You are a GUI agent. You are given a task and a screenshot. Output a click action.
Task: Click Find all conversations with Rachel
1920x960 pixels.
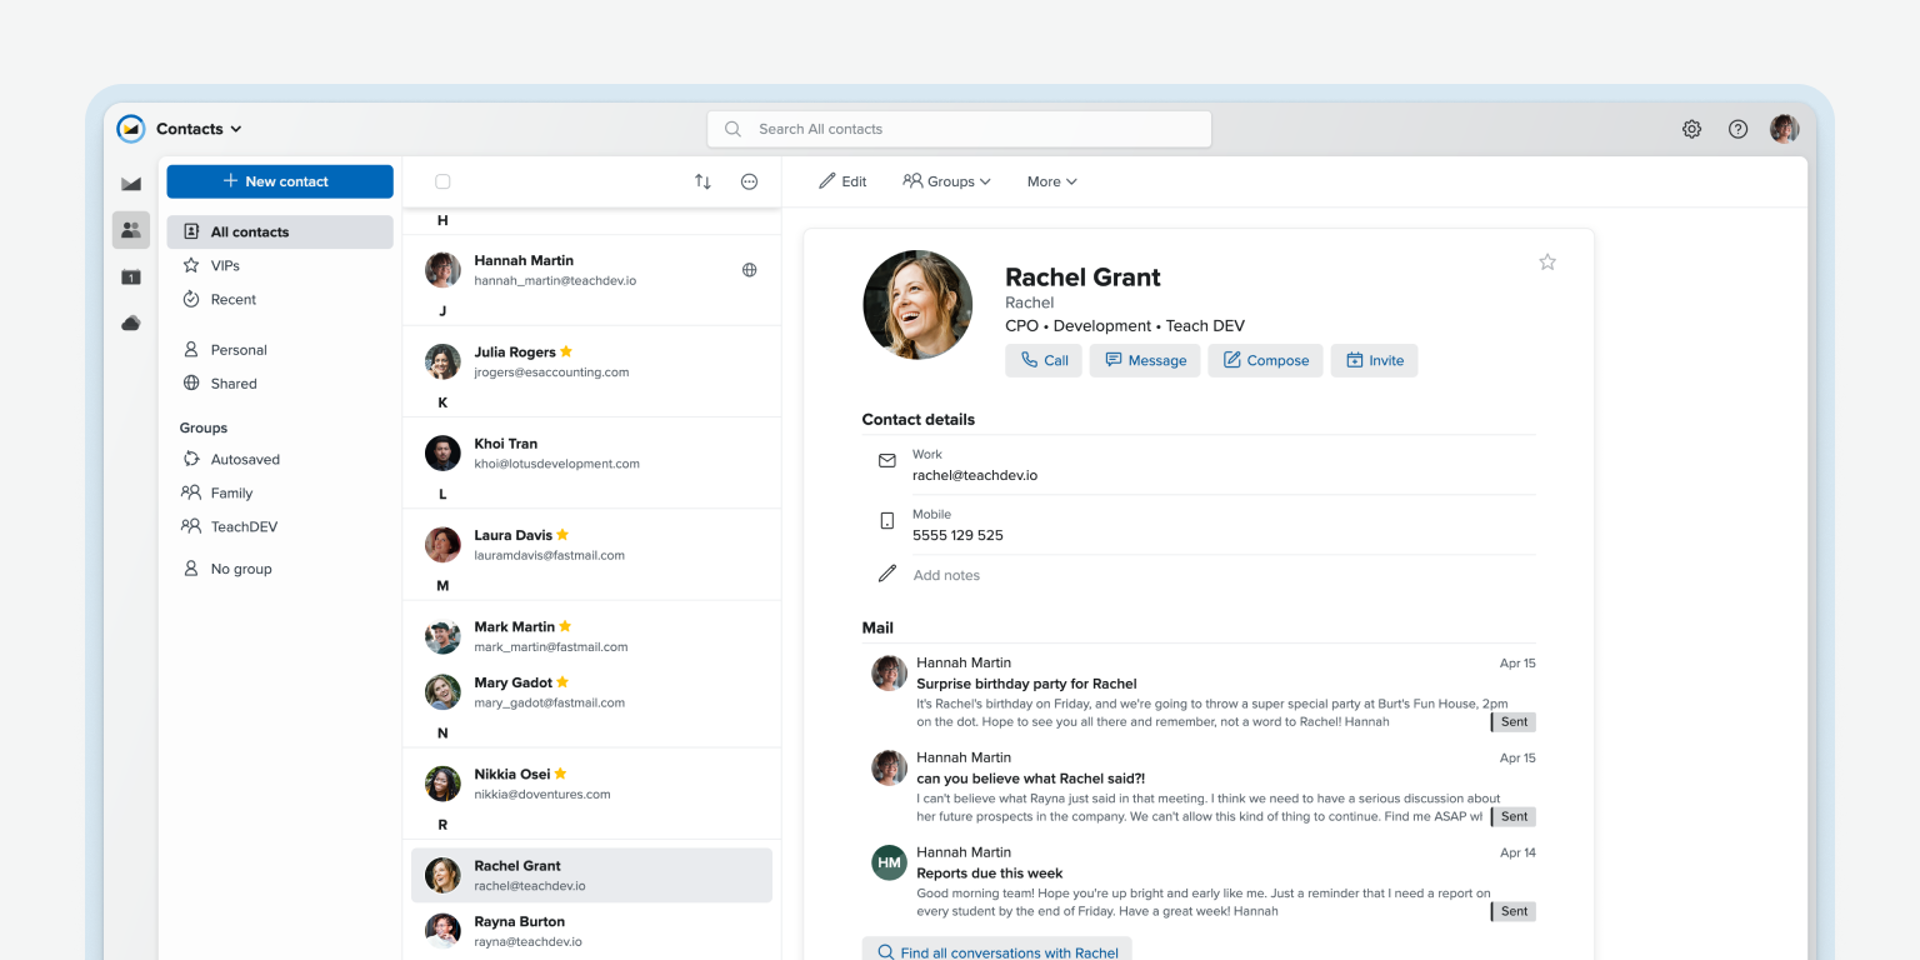pyautogui.click(x=997, y=952)
